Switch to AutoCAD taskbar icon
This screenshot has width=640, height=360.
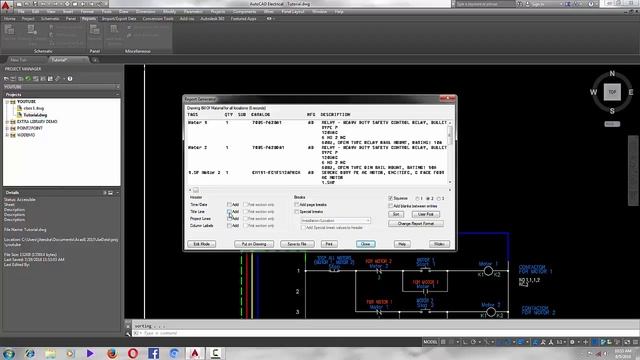[195, 353]
